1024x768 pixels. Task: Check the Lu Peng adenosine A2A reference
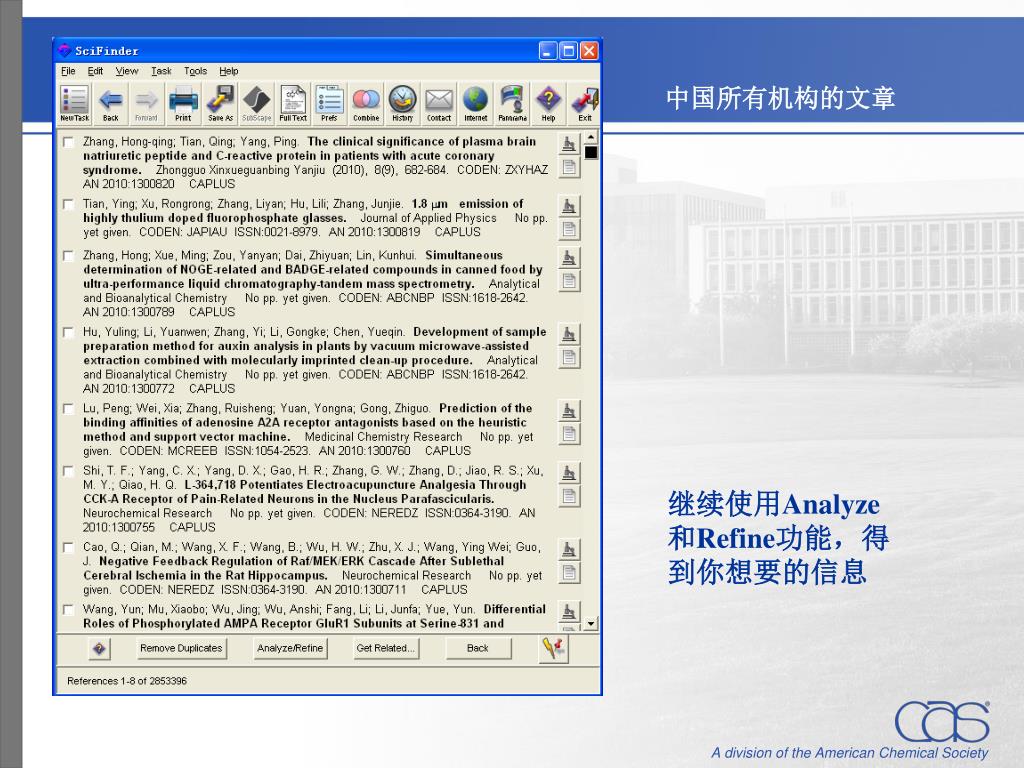pyautogui.click(x=68, y=409)
